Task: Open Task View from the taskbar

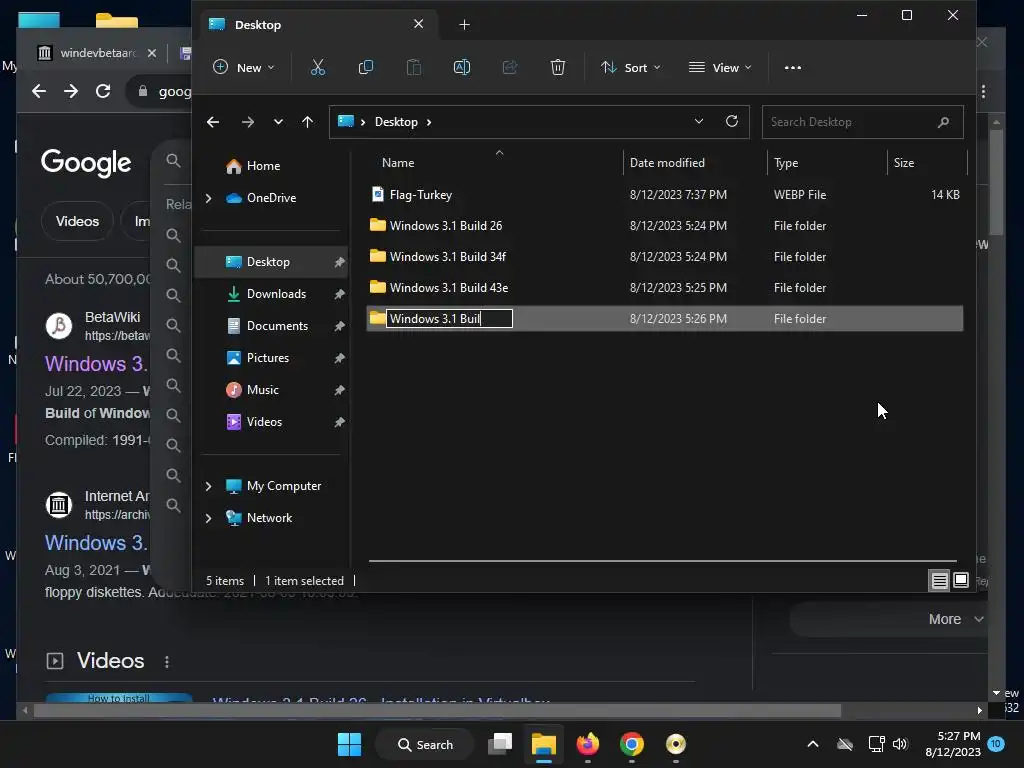Action: click(x=501, y=744)
